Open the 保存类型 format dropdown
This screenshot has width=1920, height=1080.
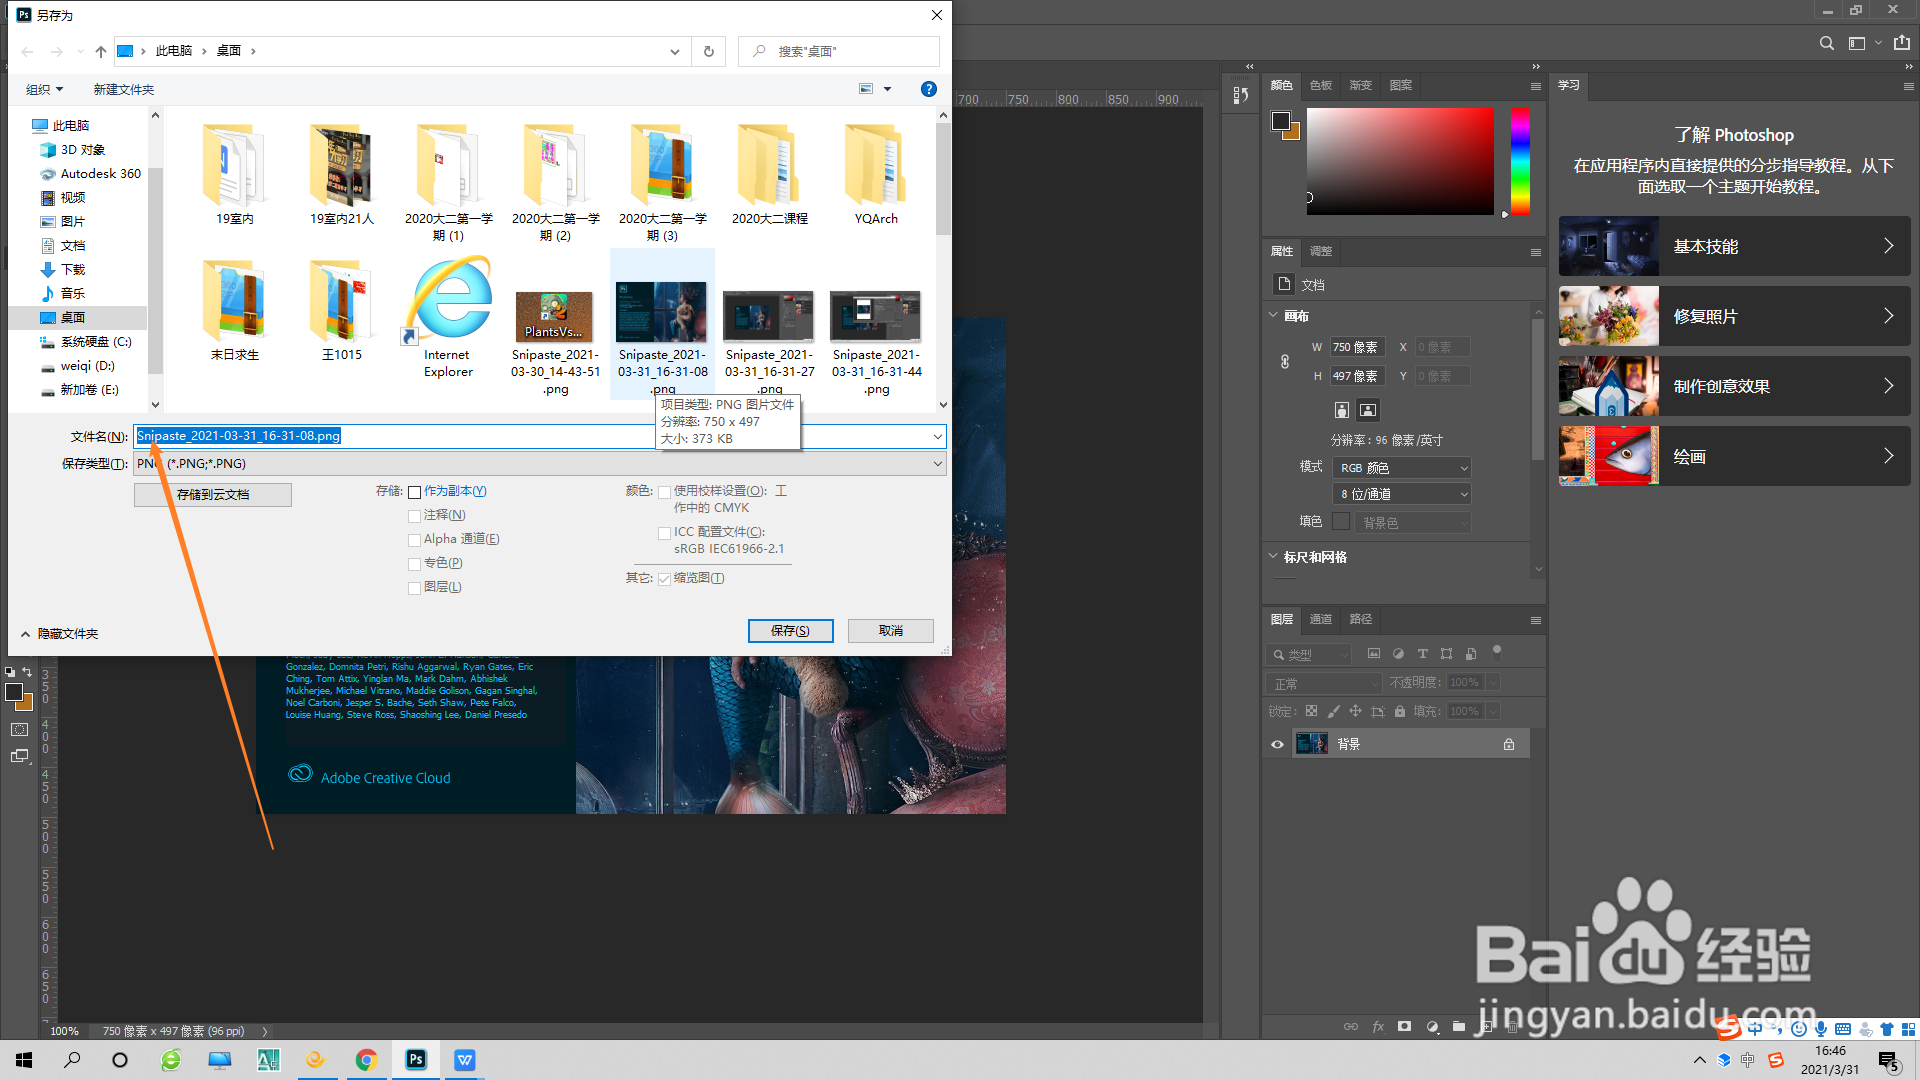tap(540, 464)
